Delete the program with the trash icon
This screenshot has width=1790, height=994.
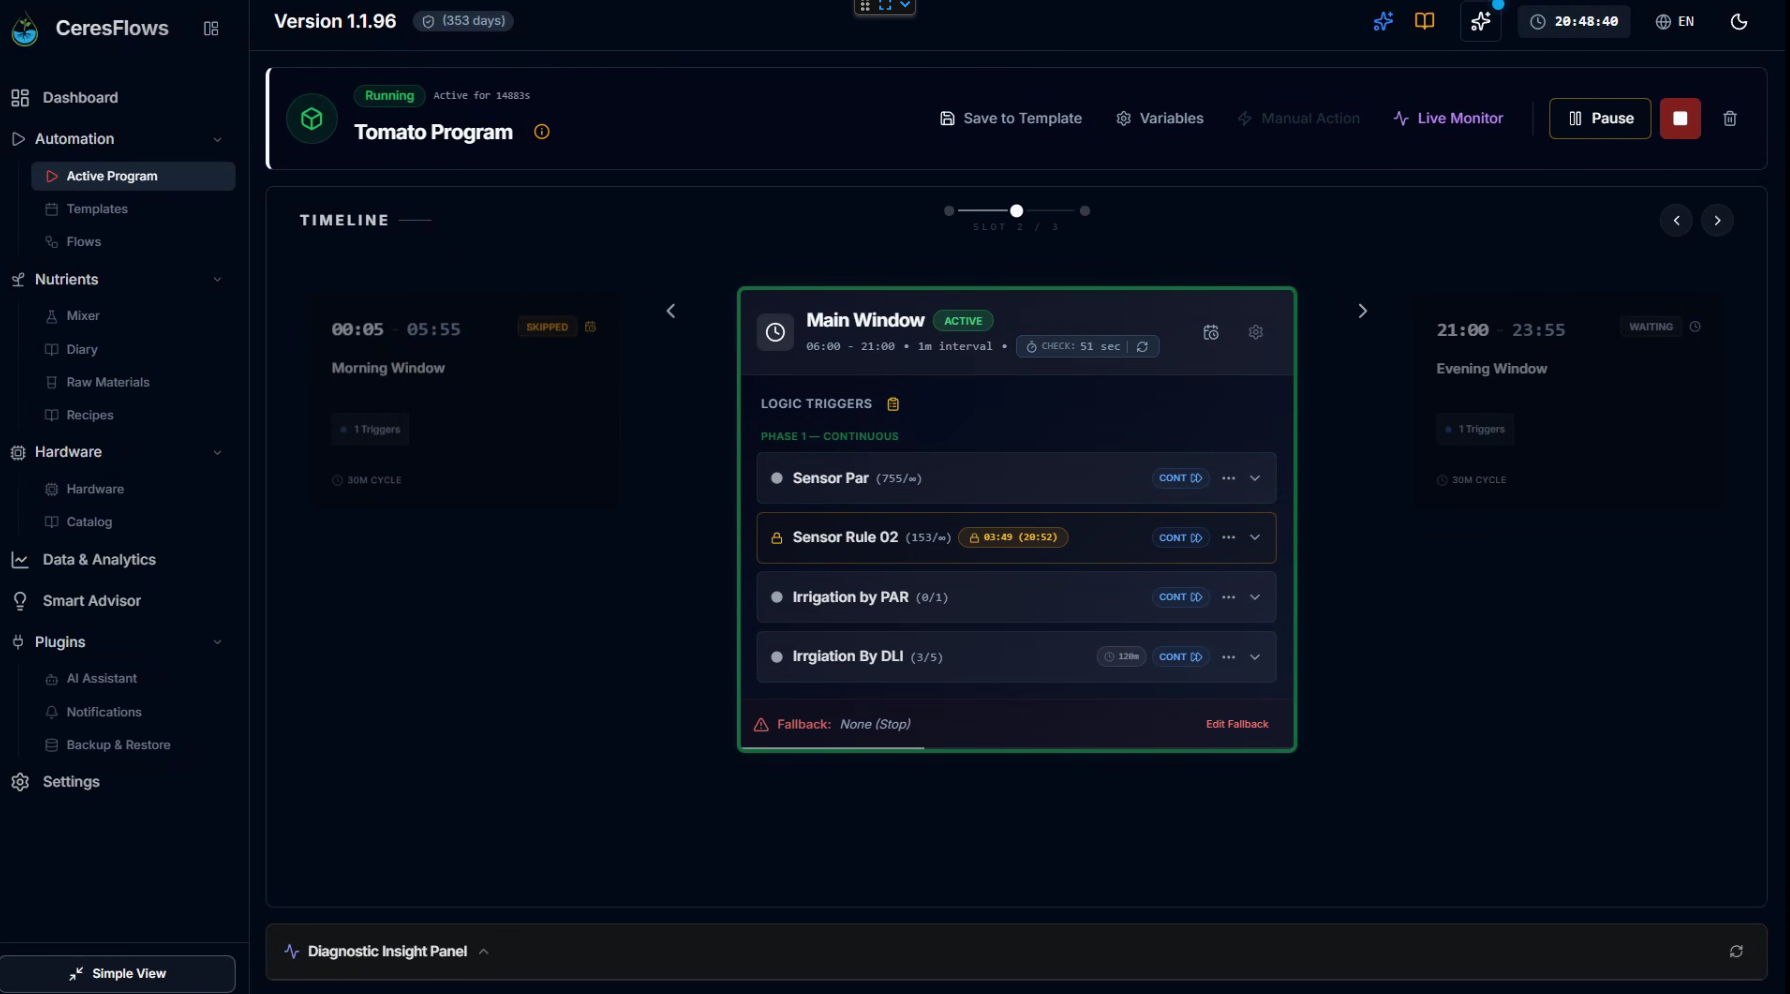point(1730,118)
